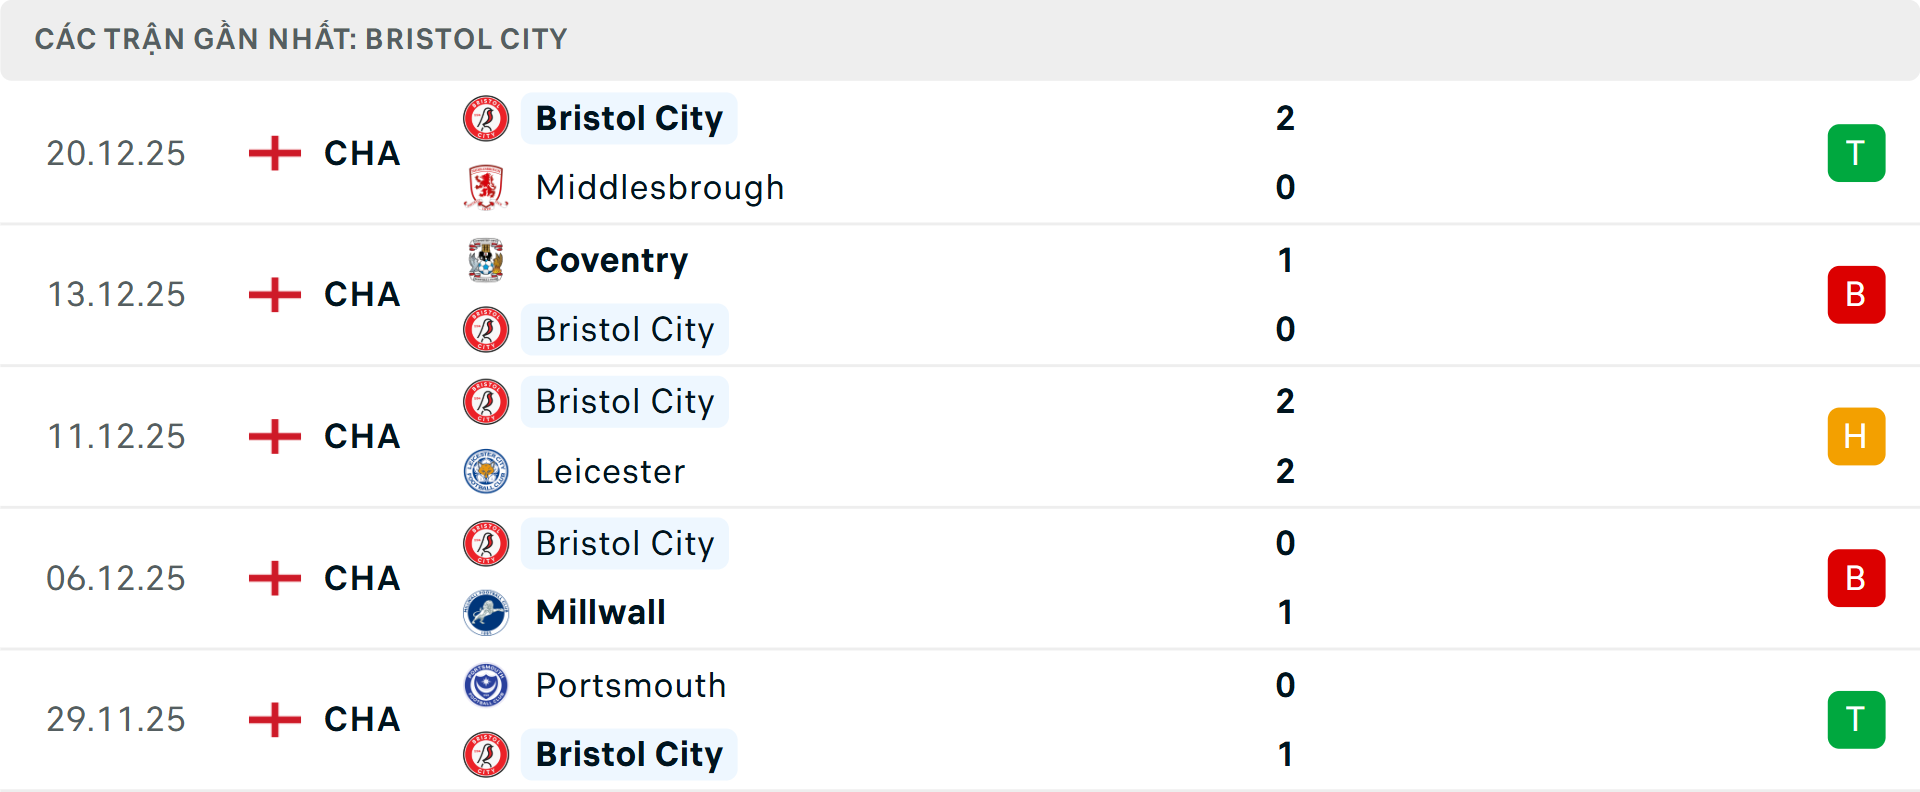Click the green T result badge for the Middlesbrough match
1920x792 pixels.
[1856, 153]
